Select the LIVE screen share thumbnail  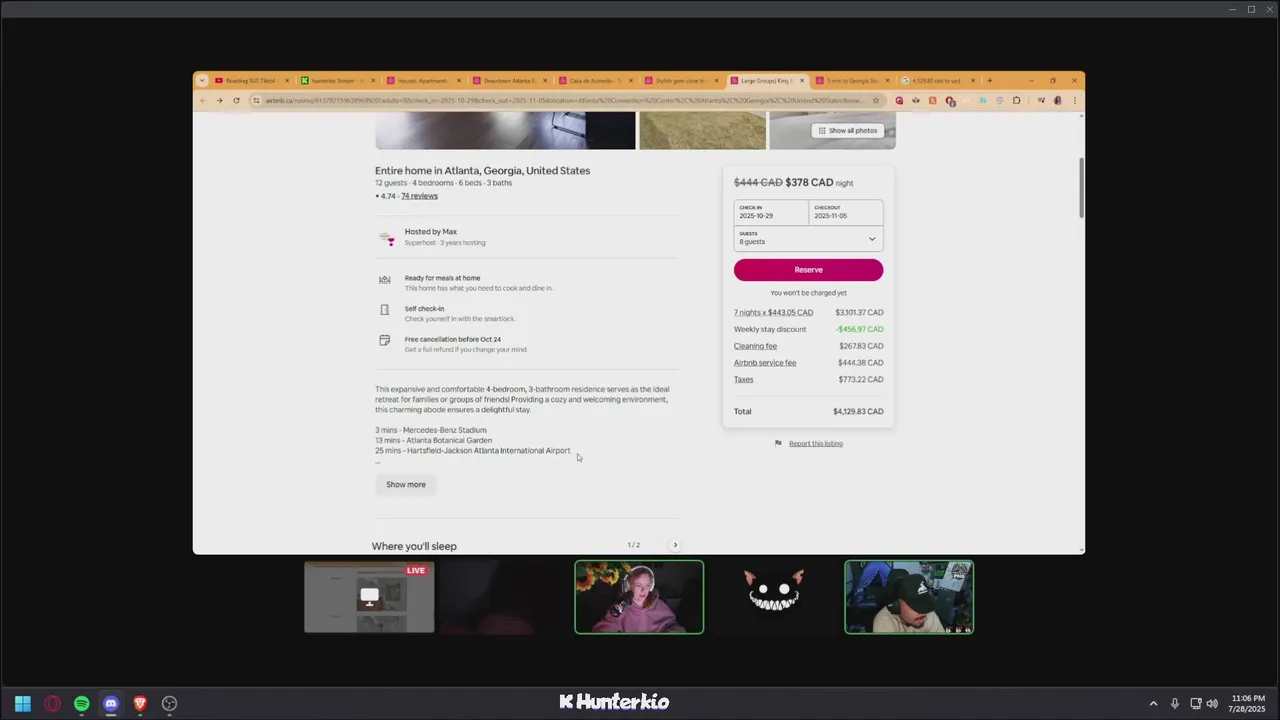pos(369,597)
